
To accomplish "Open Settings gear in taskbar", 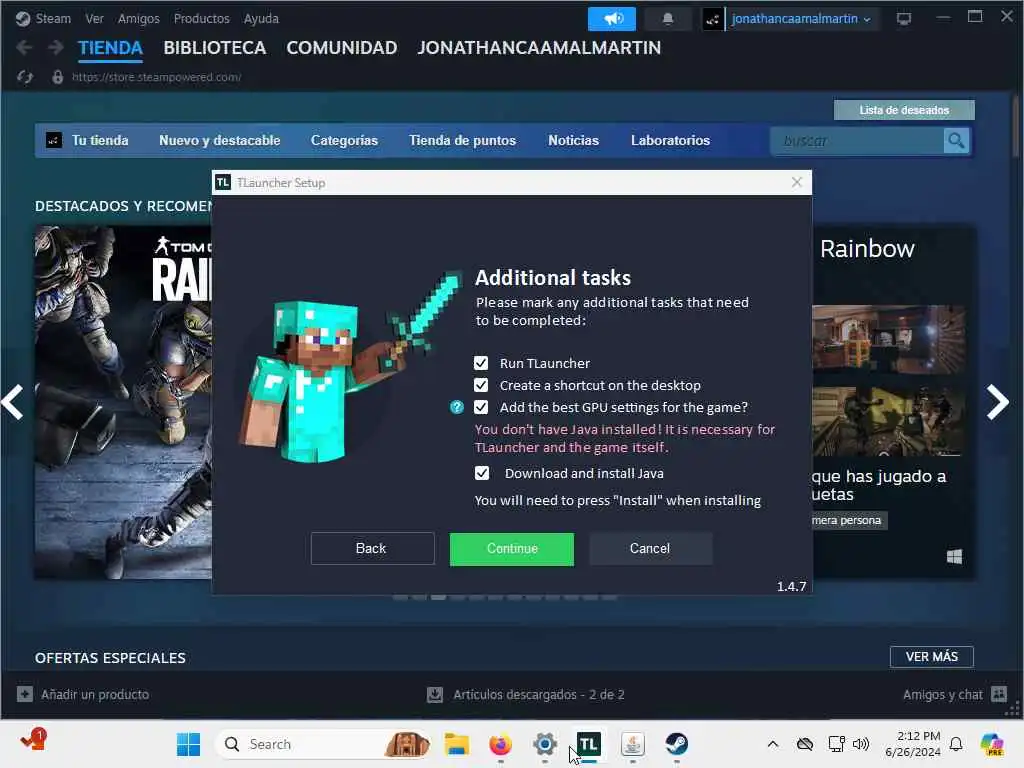I will tap(545, 744).
